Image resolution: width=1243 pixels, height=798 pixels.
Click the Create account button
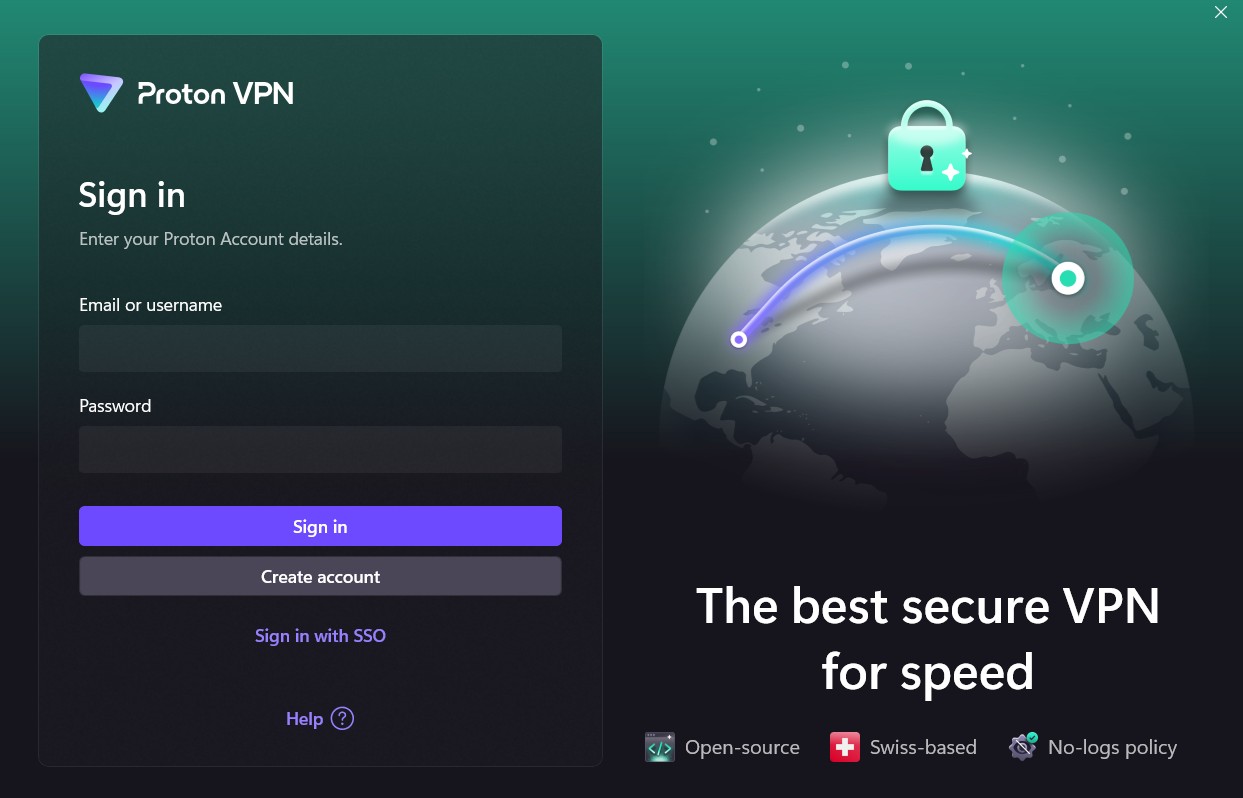320,576
